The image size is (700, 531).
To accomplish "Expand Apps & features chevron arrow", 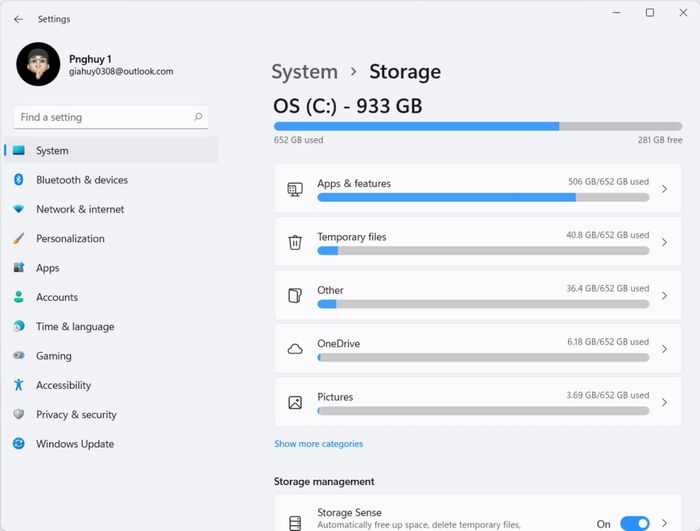I will point(664,189).
